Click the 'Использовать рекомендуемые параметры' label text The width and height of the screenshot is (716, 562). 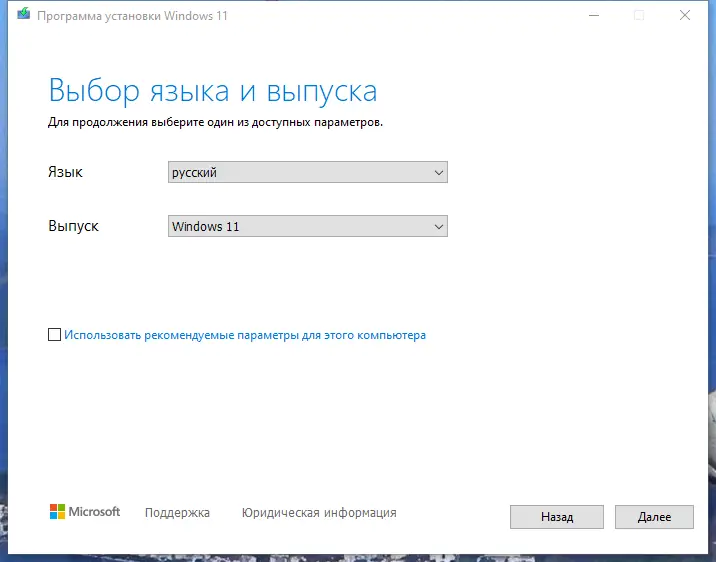pos(245,335)
